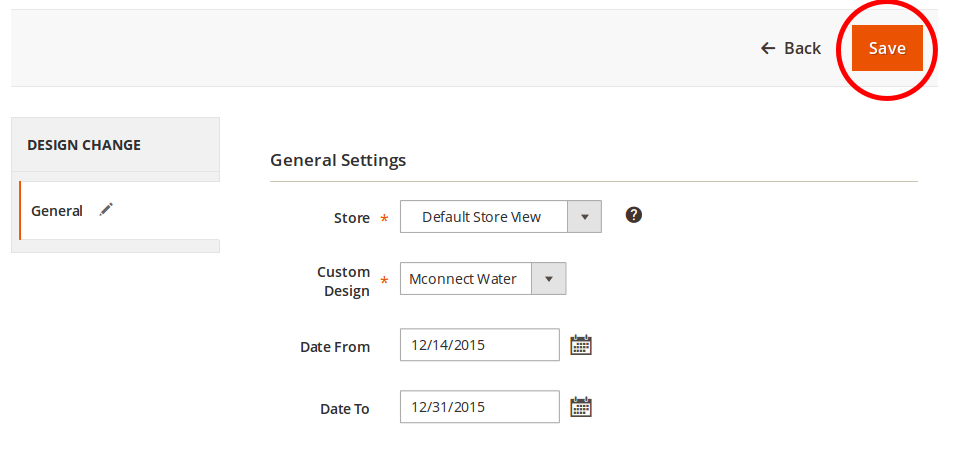Image resolution: width=954 pixels, height=463 pixels.
Task: Click the help question mark icon
Action: pyautogui.click(x=633, y=215)
